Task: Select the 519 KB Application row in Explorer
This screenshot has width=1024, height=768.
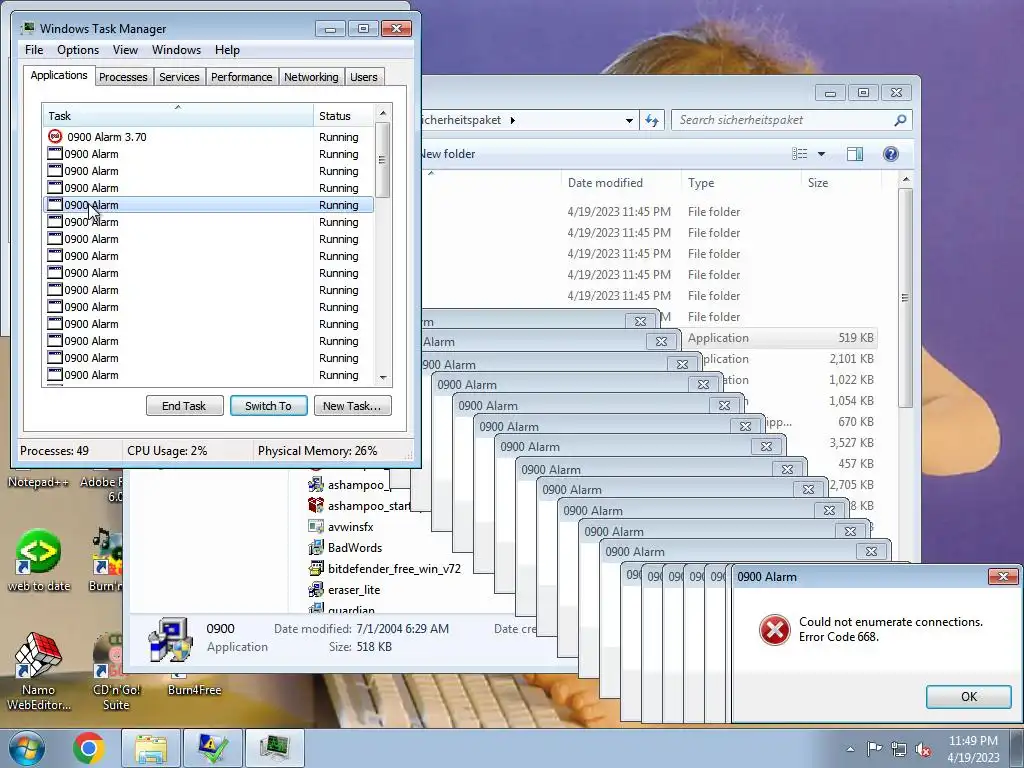Action: click(x=781, y=338)
